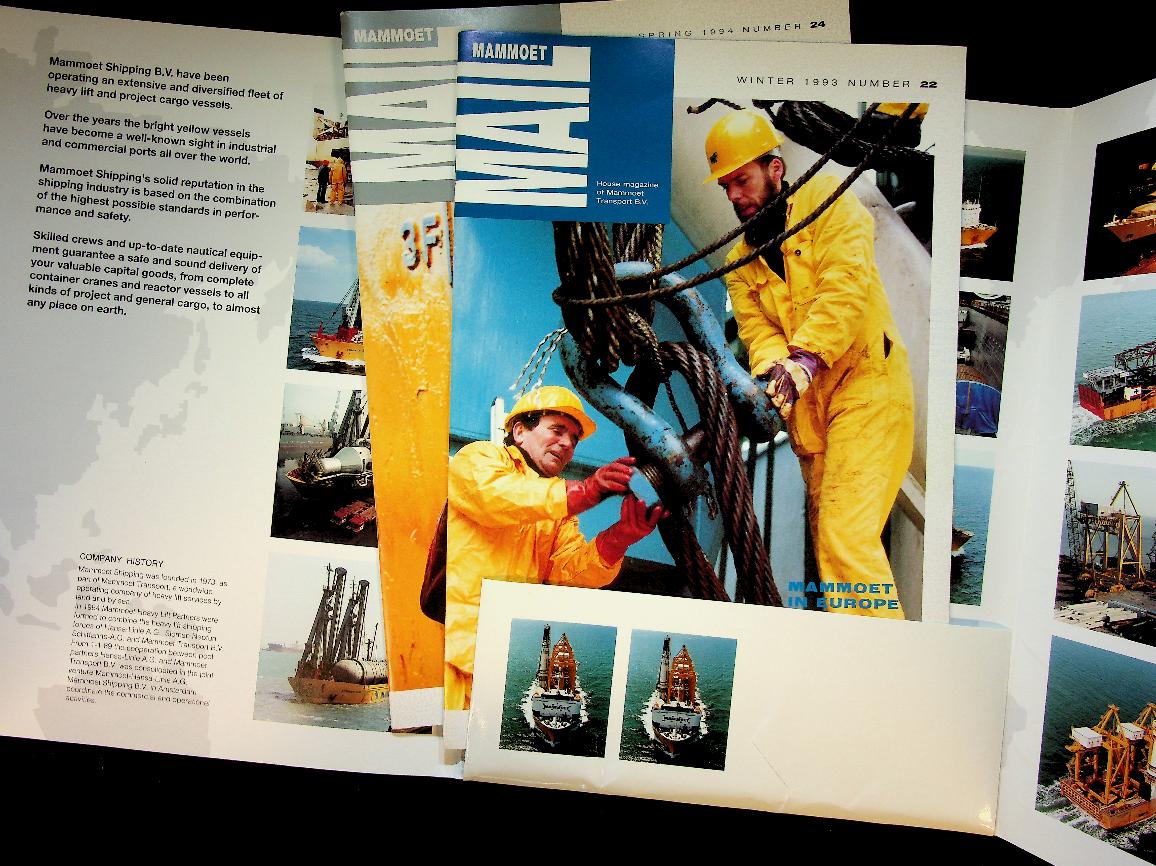Open the left-folder photo of red crane ship at sea
Screen dimensions: 1156x866
(x=328, y=298)
